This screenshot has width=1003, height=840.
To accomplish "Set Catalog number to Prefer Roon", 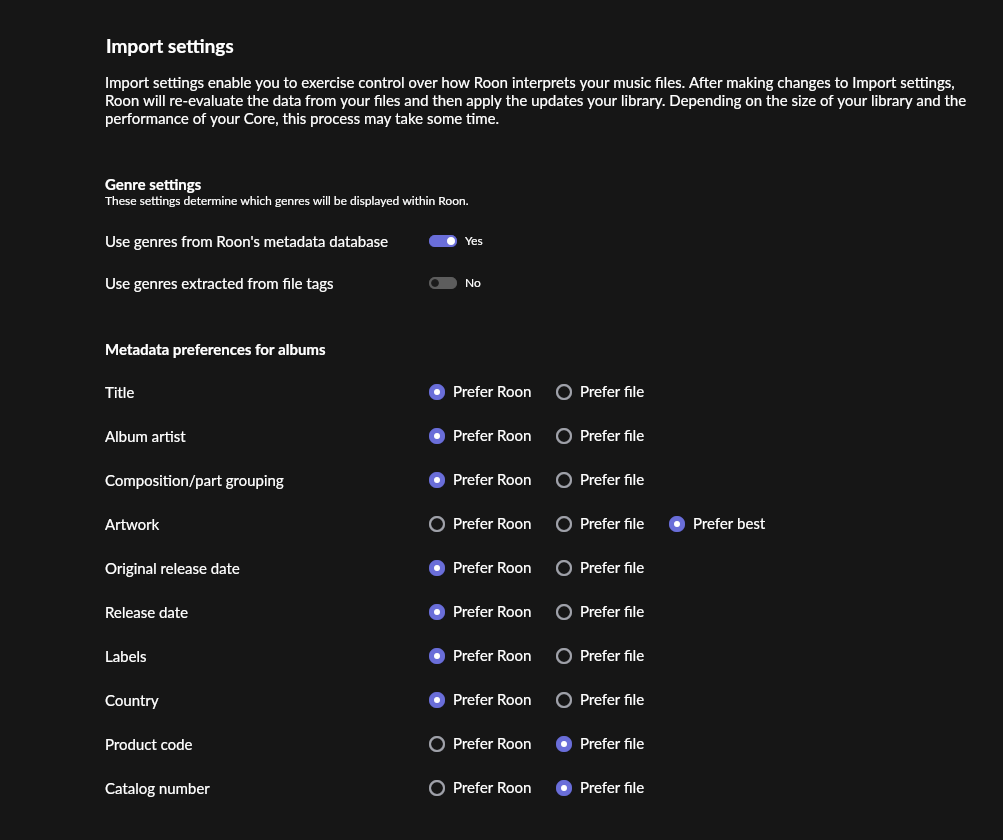I will 437,788.
